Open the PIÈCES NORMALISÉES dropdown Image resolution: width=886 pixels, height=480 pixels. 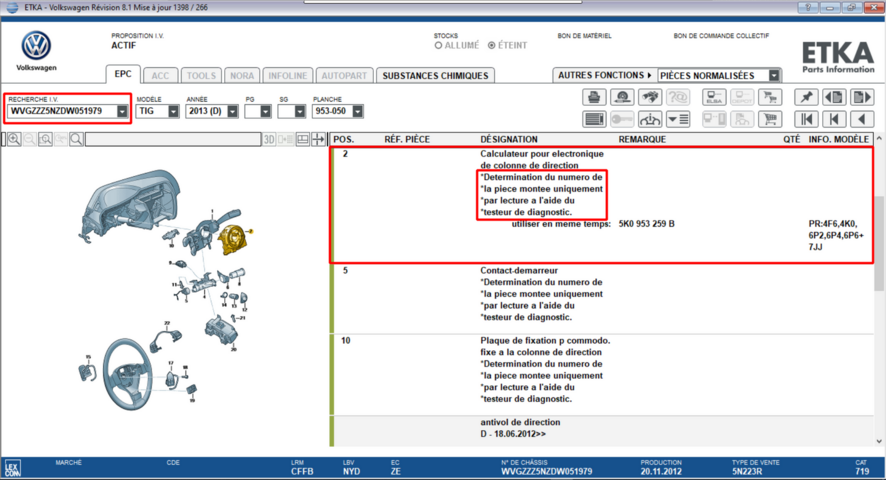(774, 75)
